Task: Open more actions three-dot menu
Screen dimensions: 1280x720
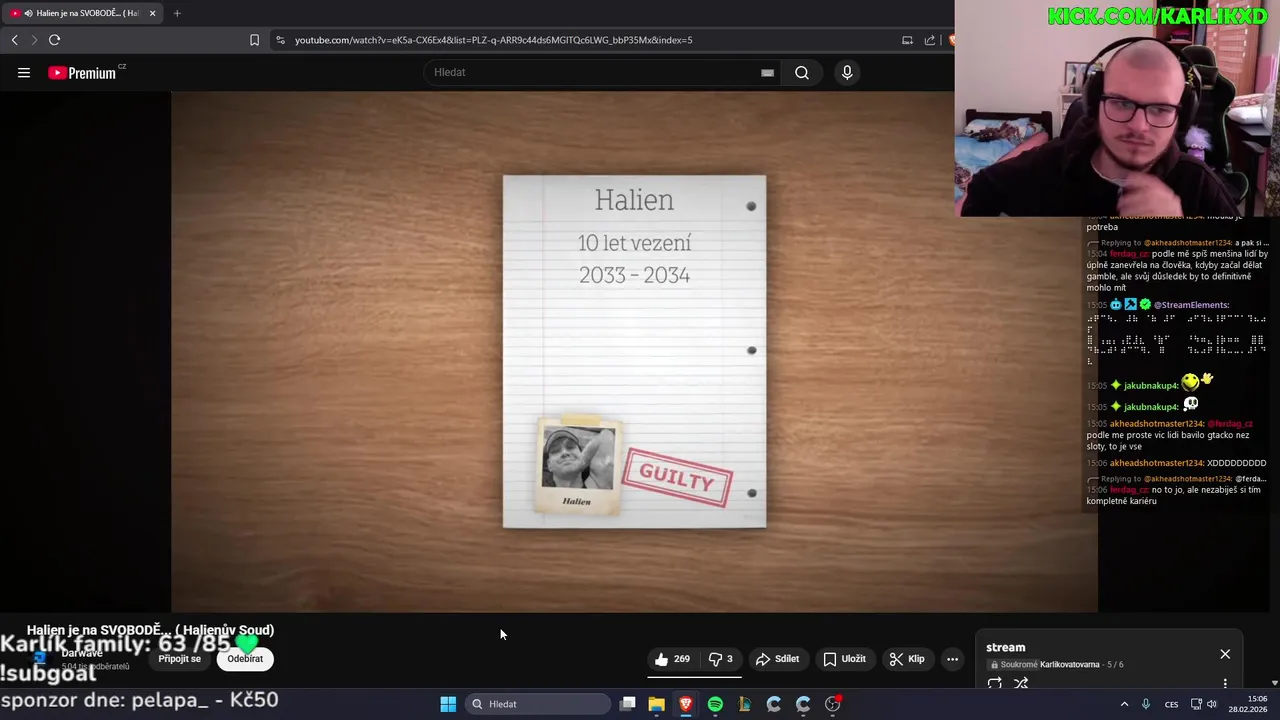Action: (x=952, y=659)
